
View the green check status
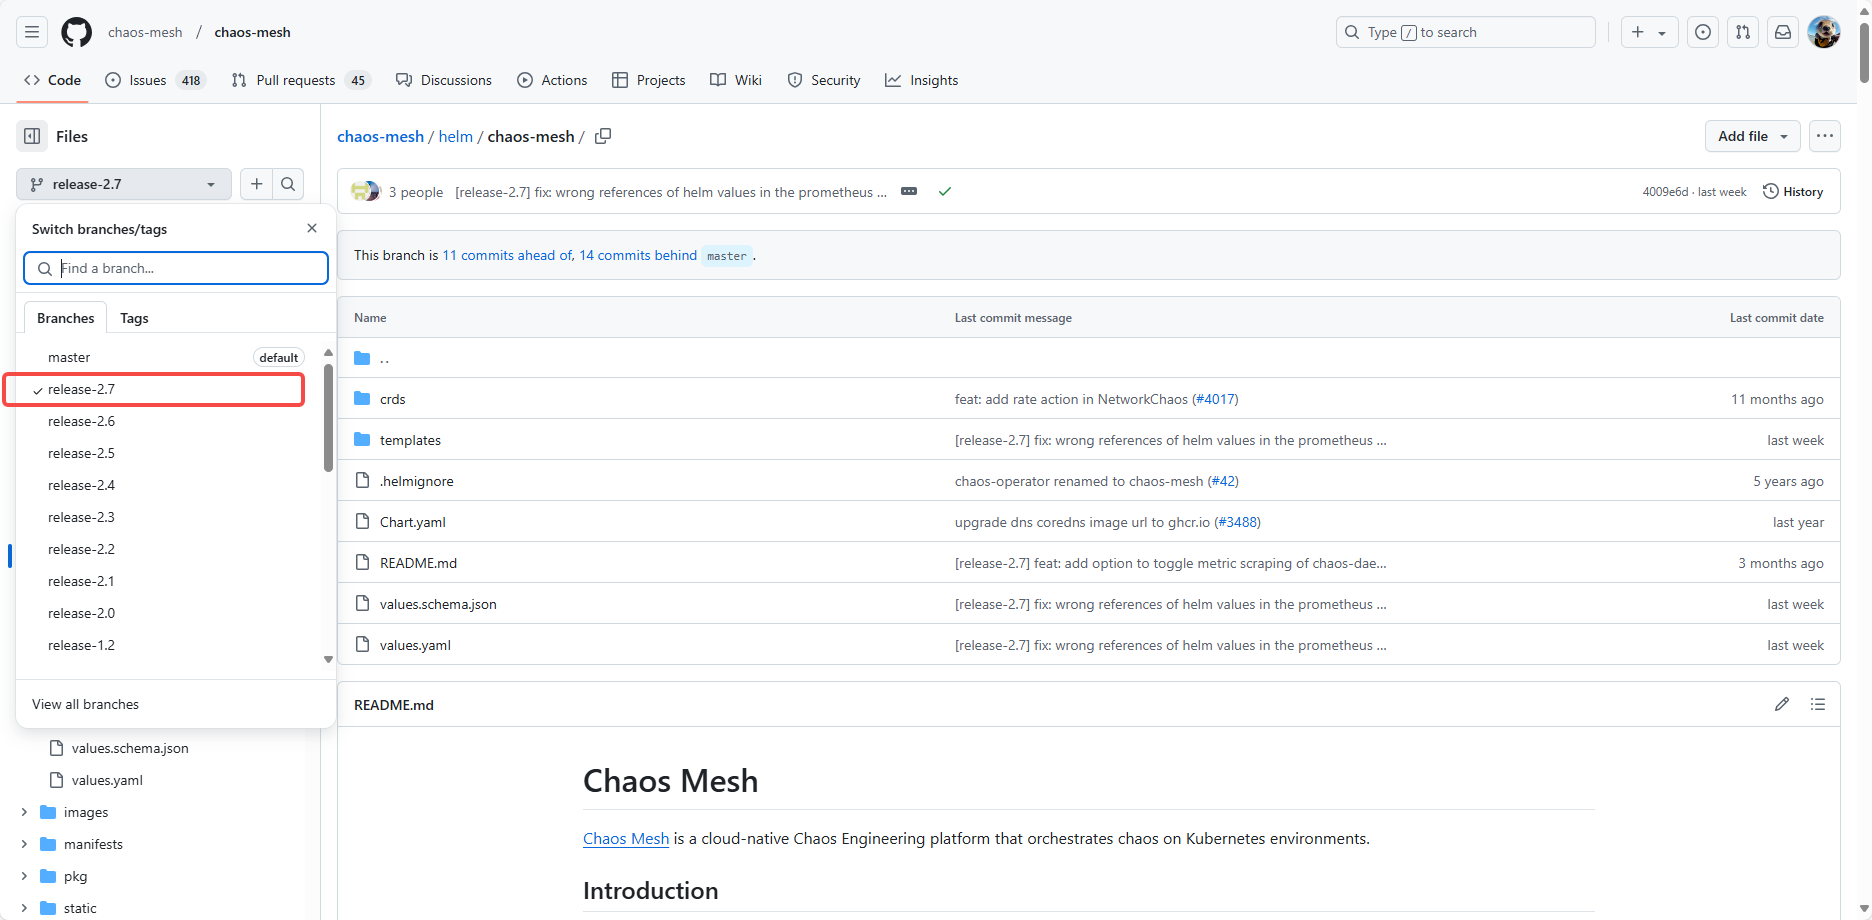pos(945,191)
